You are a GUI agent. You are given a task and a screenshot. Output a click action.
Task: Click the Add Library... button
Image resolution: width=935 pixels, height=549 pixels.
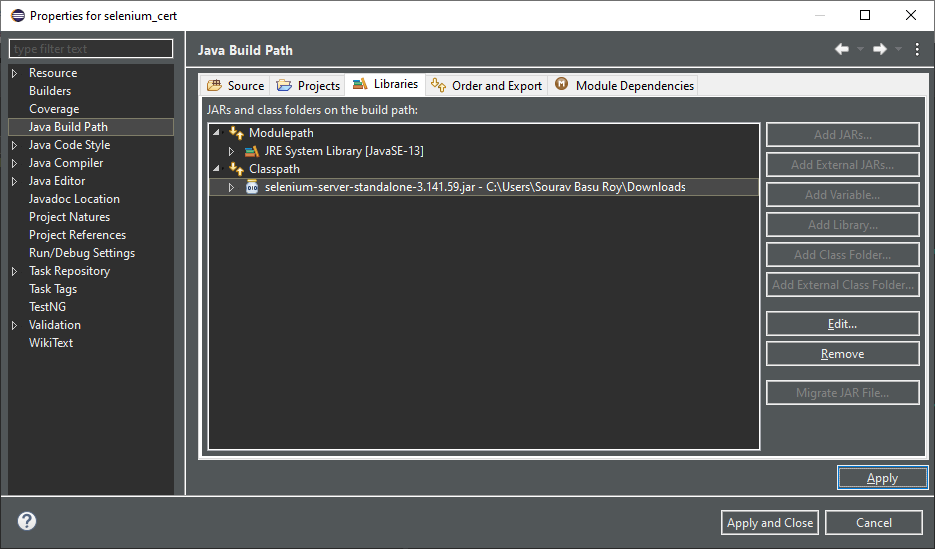[x=843, y=225]
